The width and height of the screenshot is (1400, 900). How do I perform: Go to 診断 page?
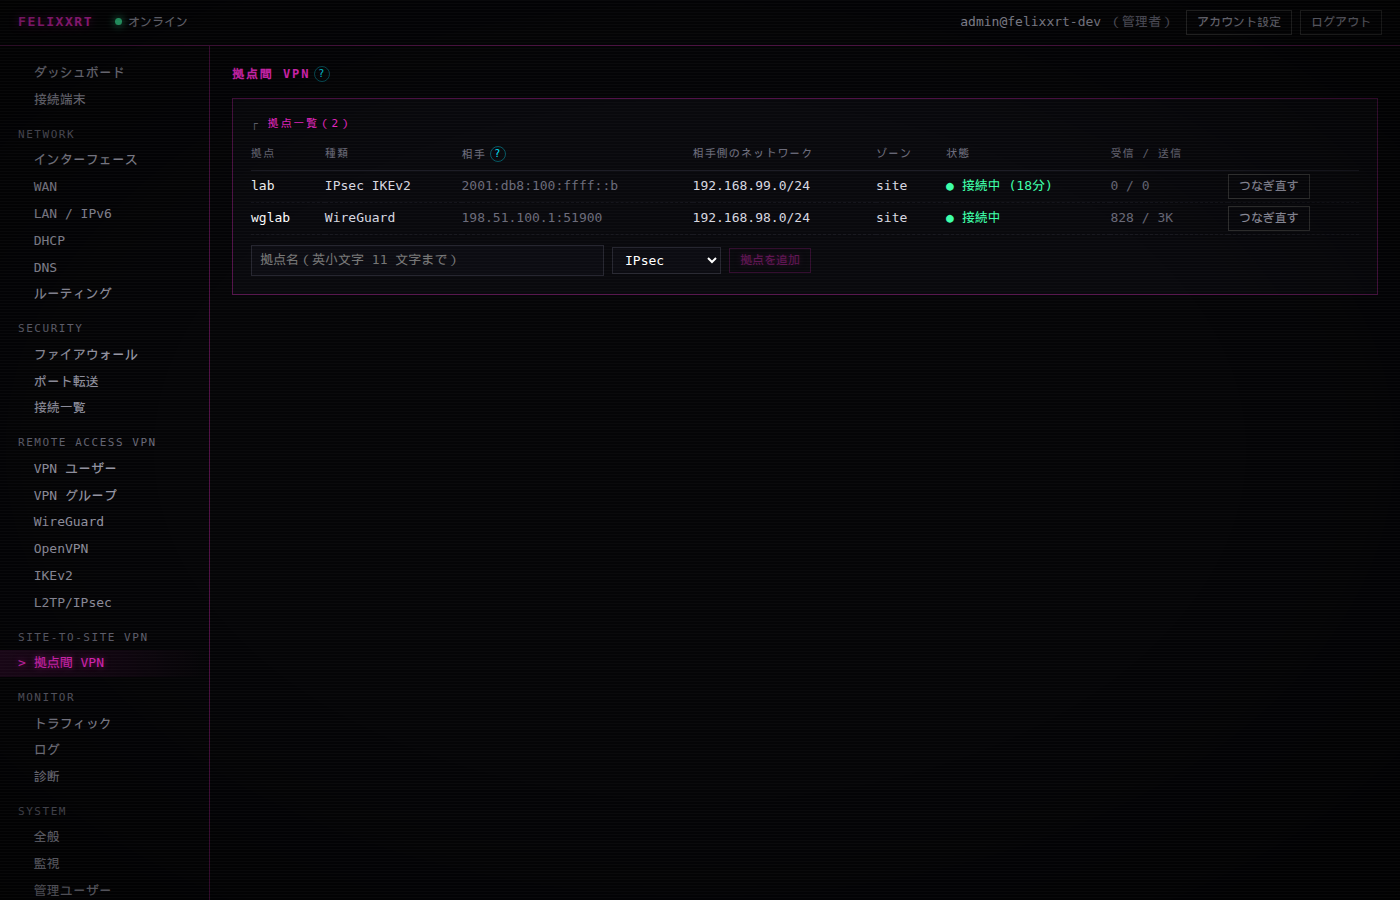pyautogui.click(x=47, y=776)
